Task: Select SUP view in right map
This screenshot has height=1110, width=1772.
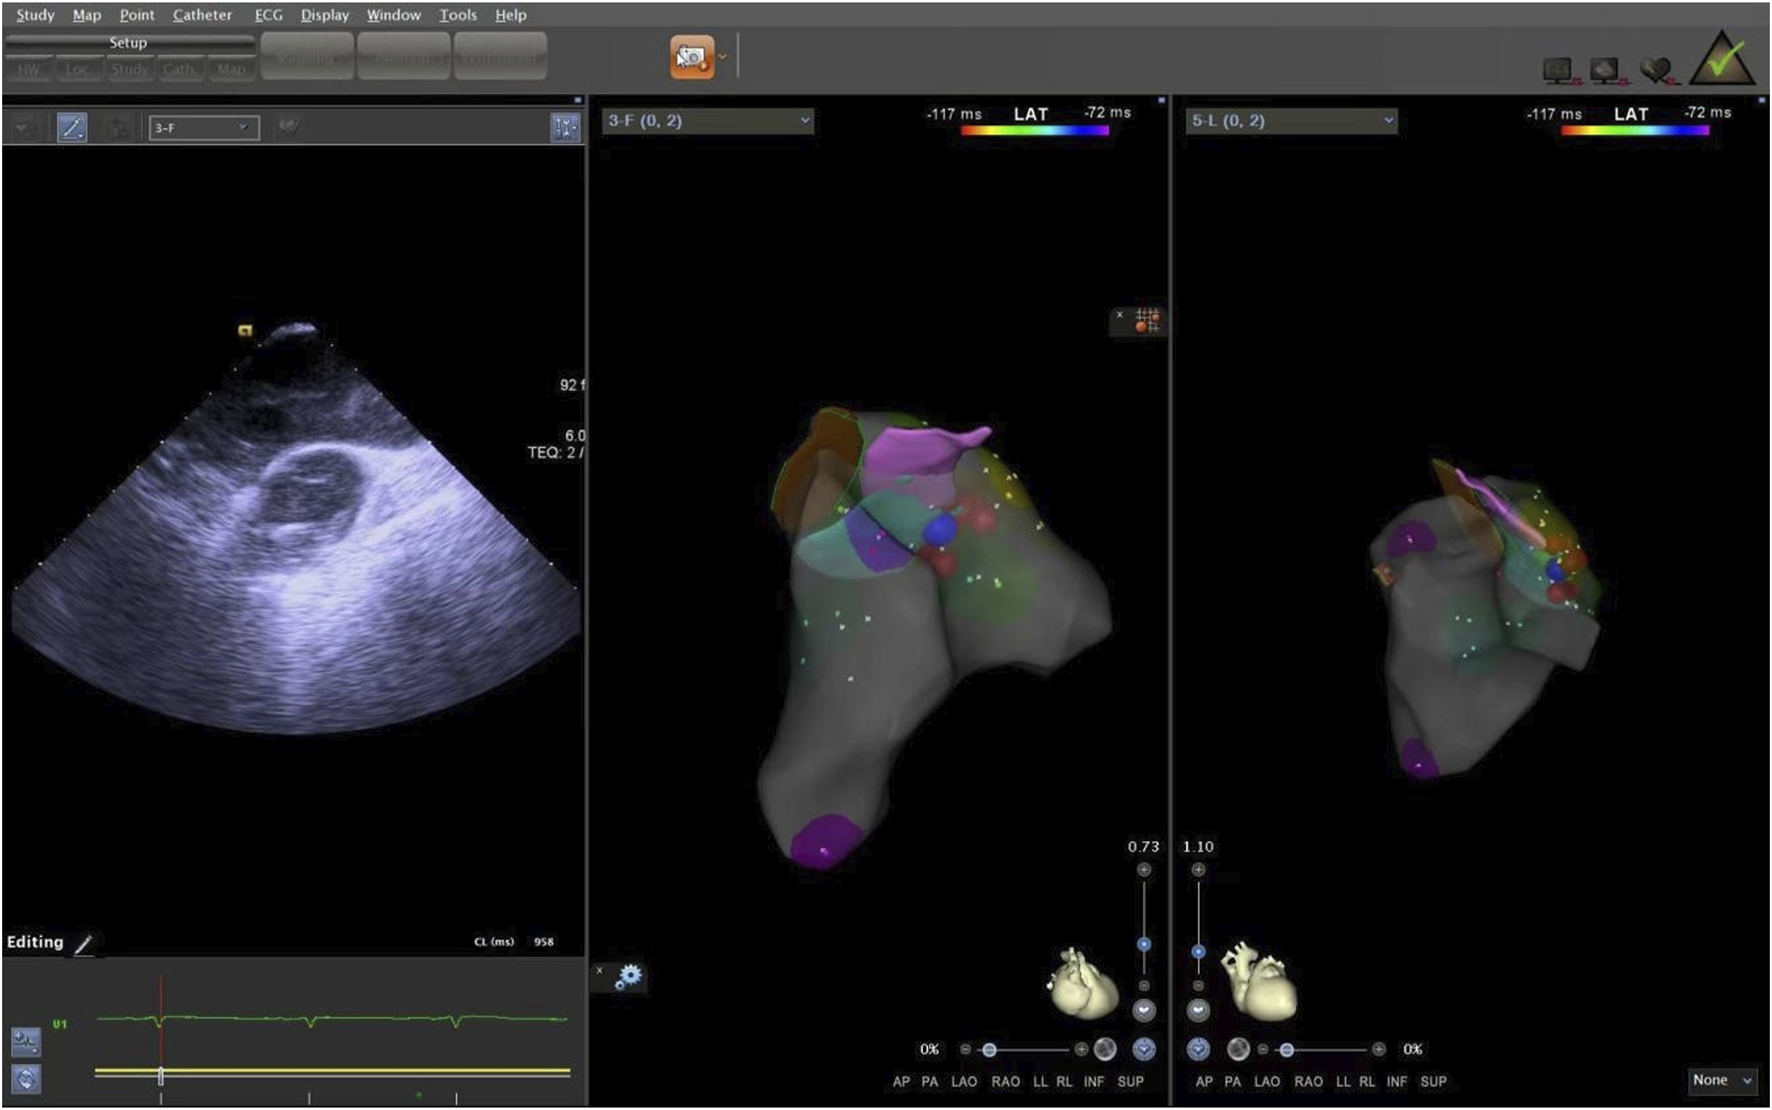Action: click(1433, 1082)
